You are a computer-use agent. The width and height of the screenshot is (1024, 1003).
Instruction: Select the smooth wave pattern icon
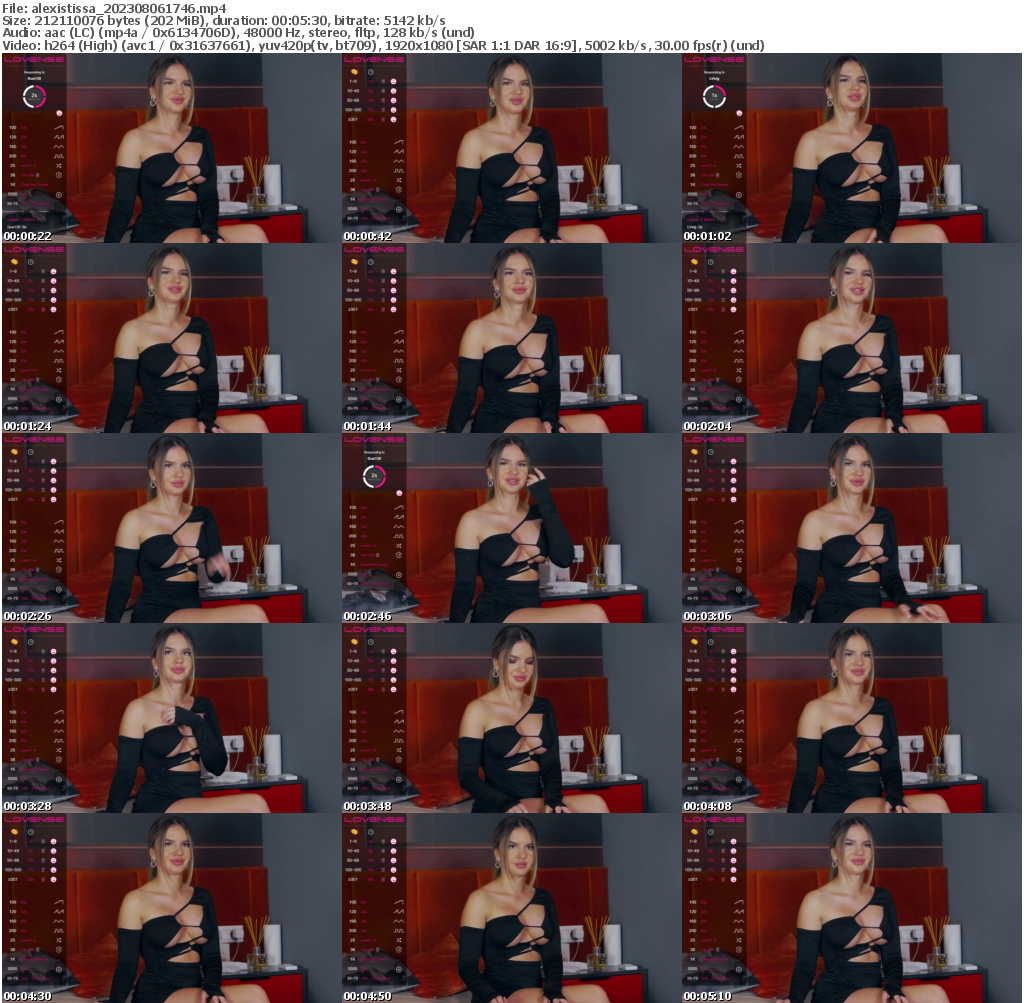click(x=399, y=352)
